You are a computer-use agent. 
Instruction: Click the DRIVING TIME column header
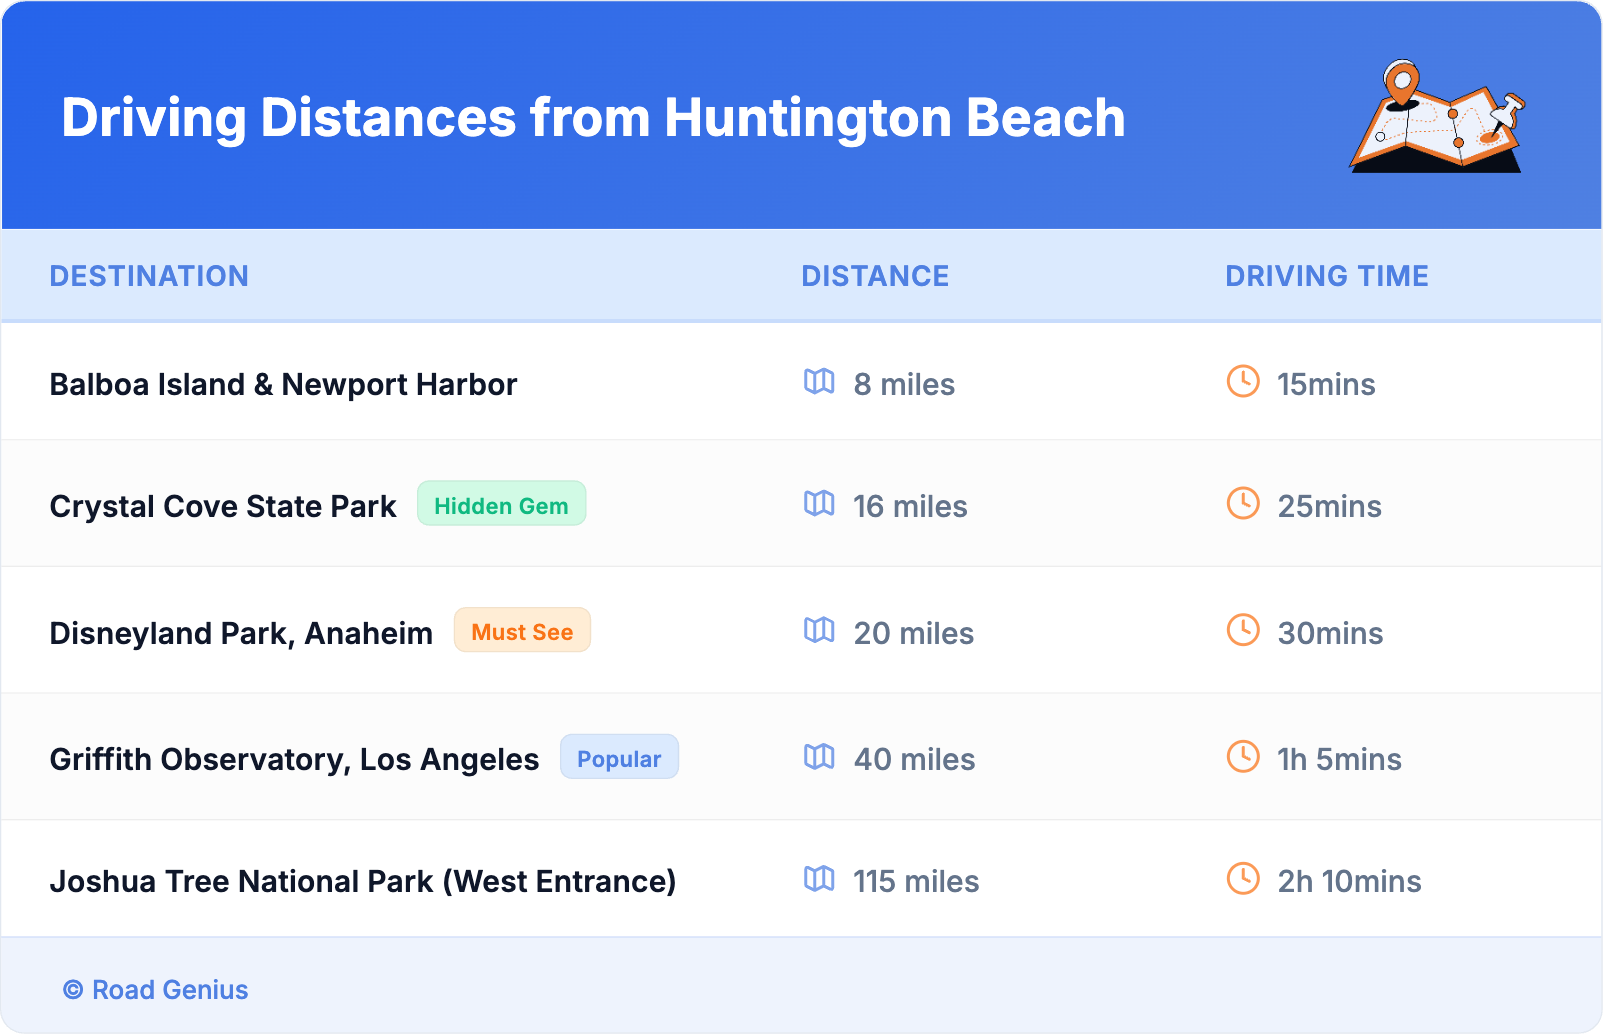(1327, 276)
